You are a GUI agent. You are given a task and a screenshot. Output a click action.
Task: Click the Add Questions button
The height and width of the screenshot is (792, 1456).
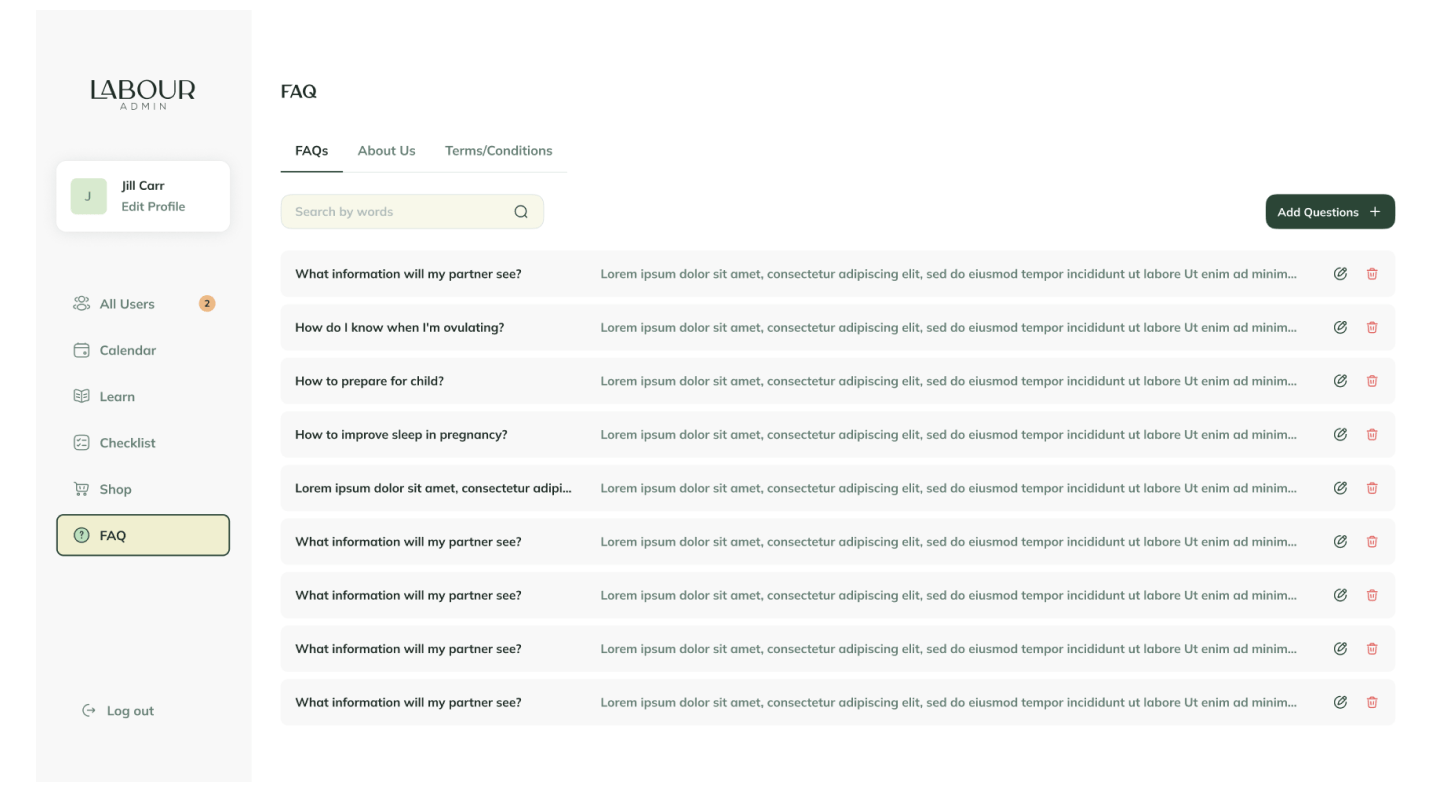tap(1330, 212)
